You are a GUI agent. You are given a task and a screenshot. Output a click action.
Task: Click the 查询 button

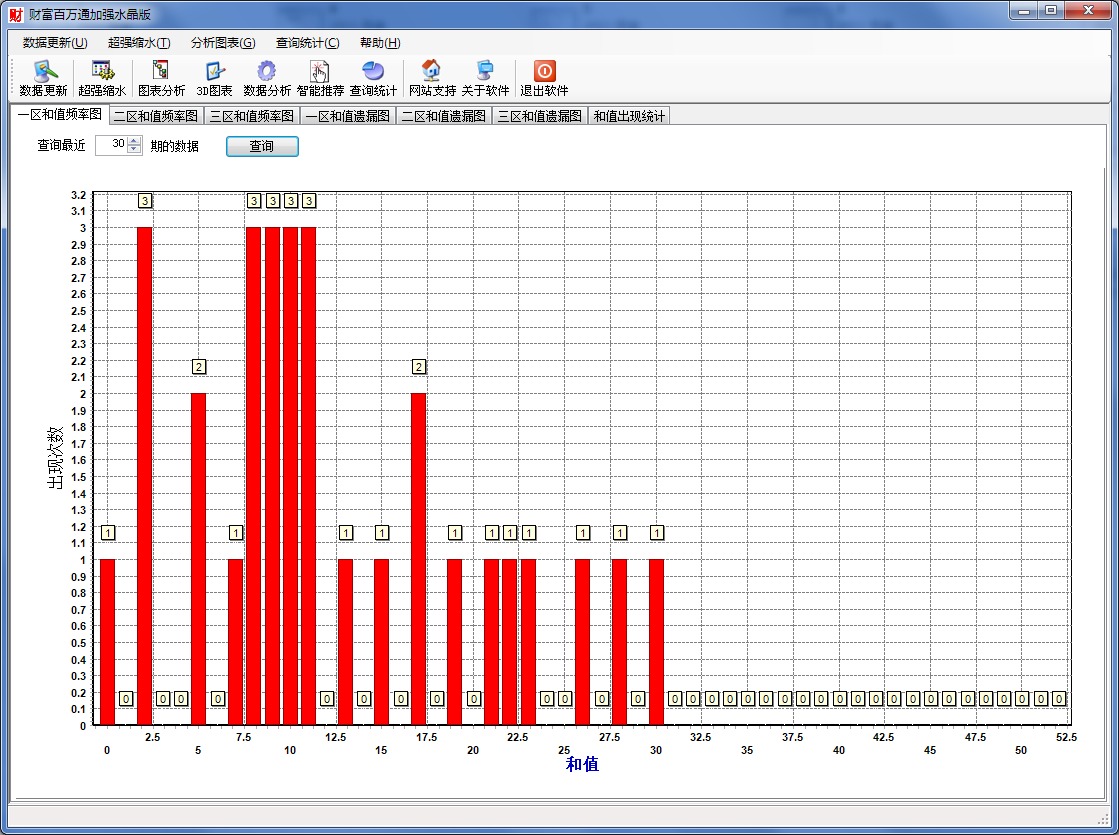click(x=262, y=146)
